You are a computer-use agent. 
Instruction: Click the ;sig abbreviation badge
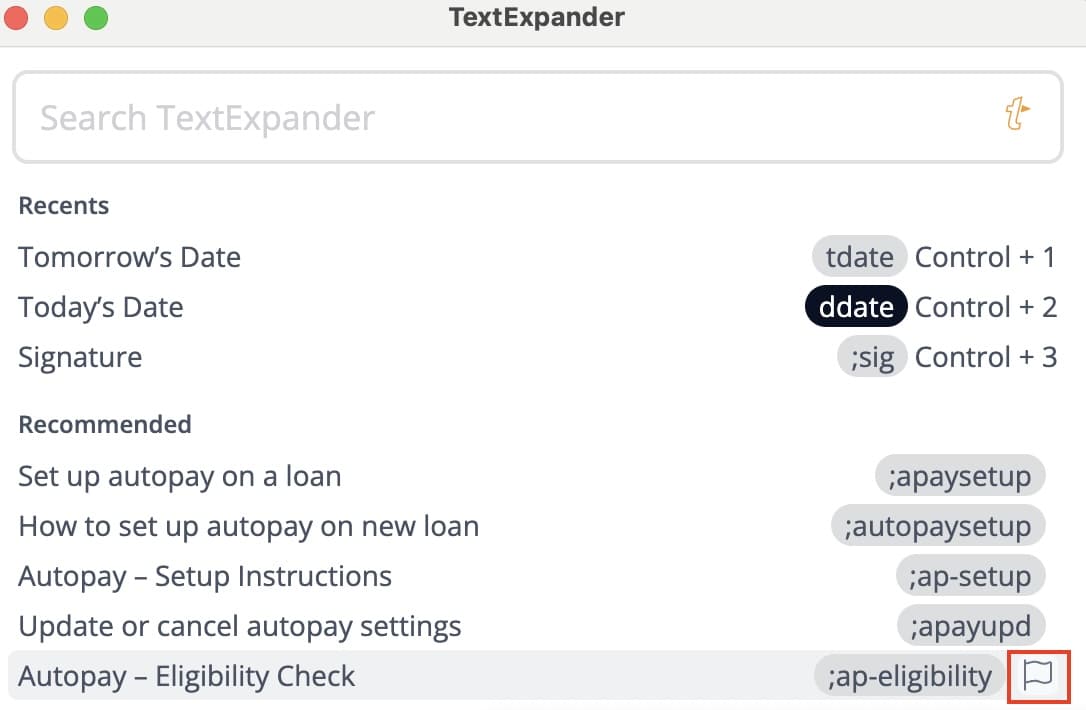(872, 357)
